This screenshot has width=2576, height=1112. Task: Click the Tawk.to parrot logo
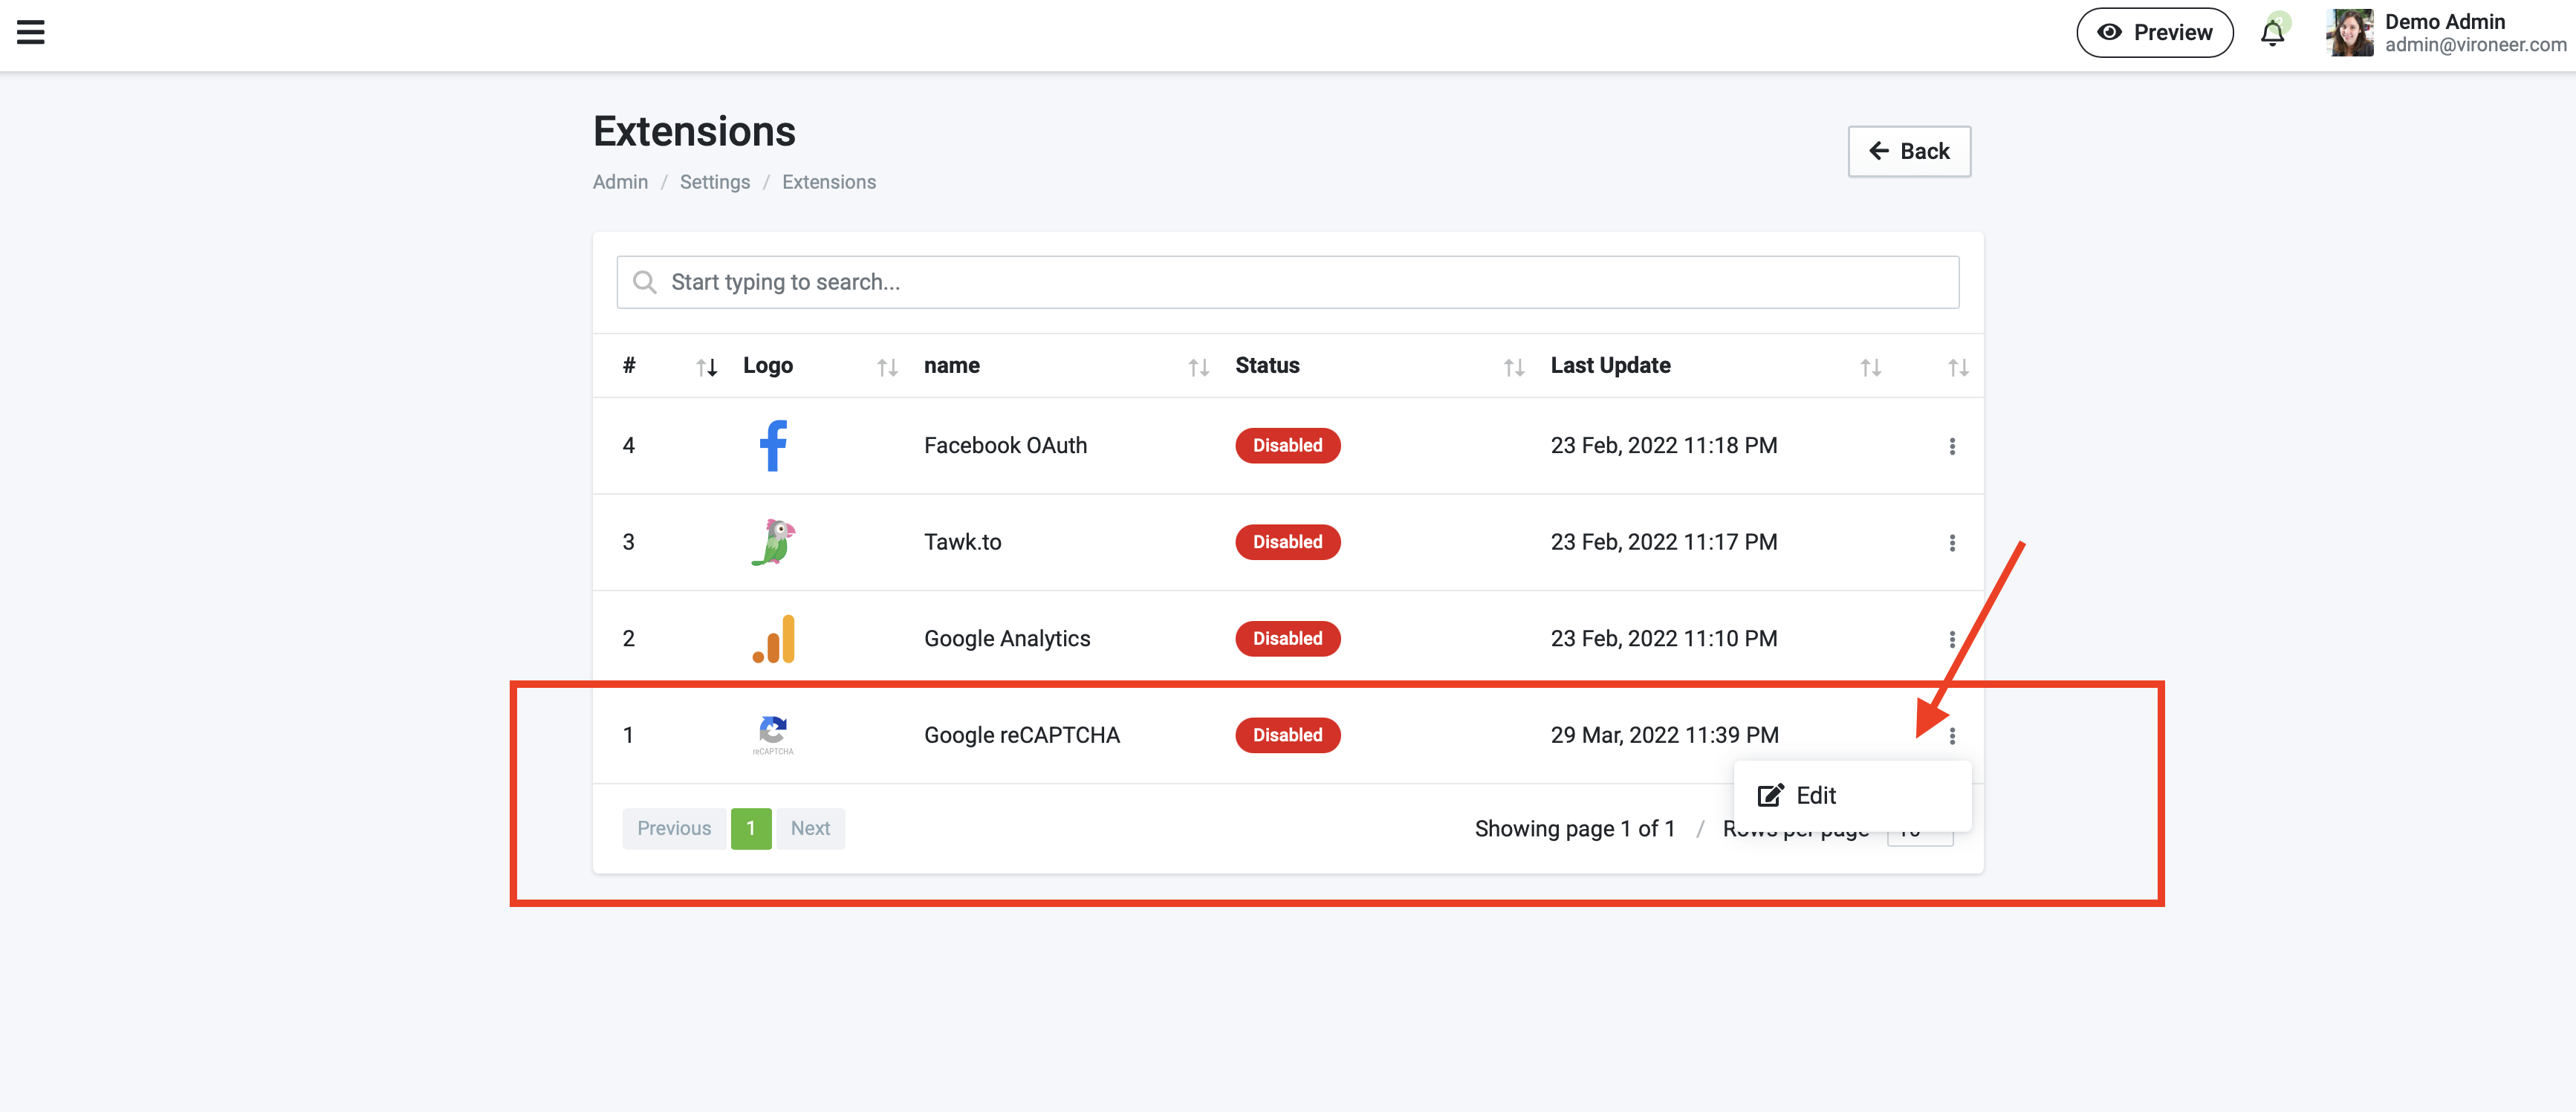[x=772, y=542]
